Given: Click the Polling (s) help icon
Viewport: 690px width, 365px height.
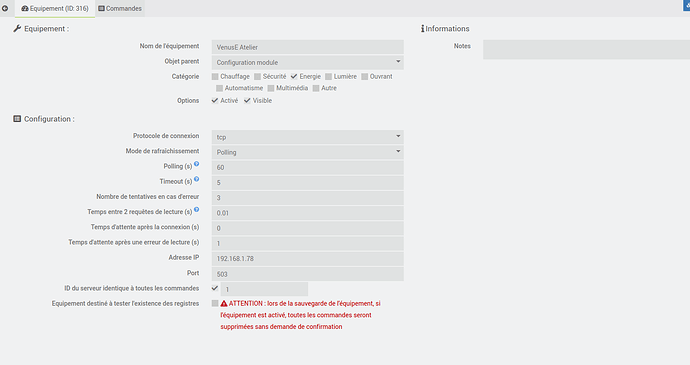Looking at the screenshot, I should [197, 164].
